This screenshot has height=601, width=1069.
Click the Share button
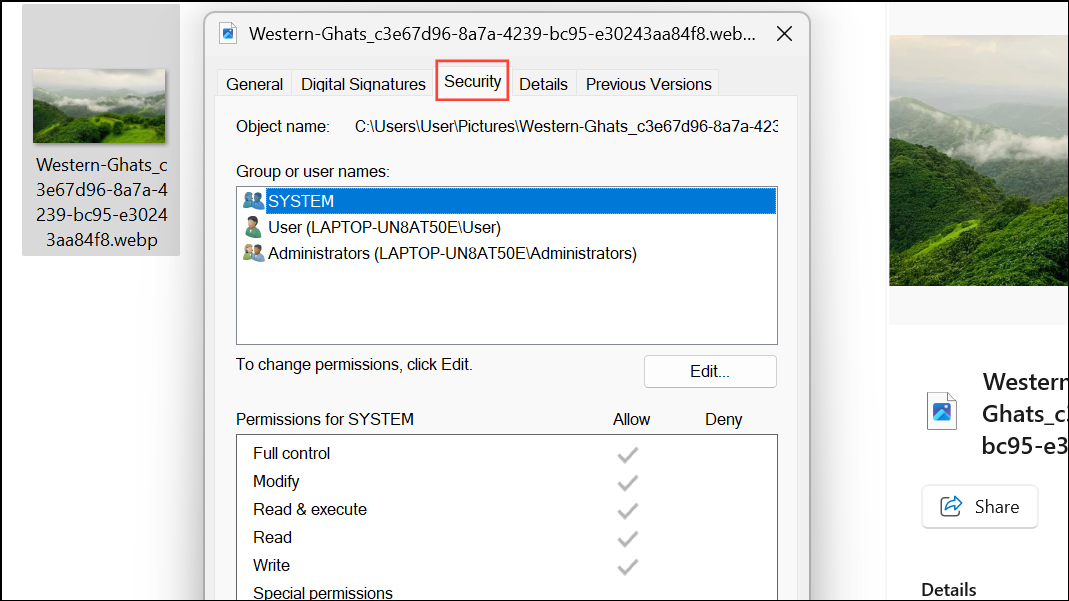click(980, 506)
